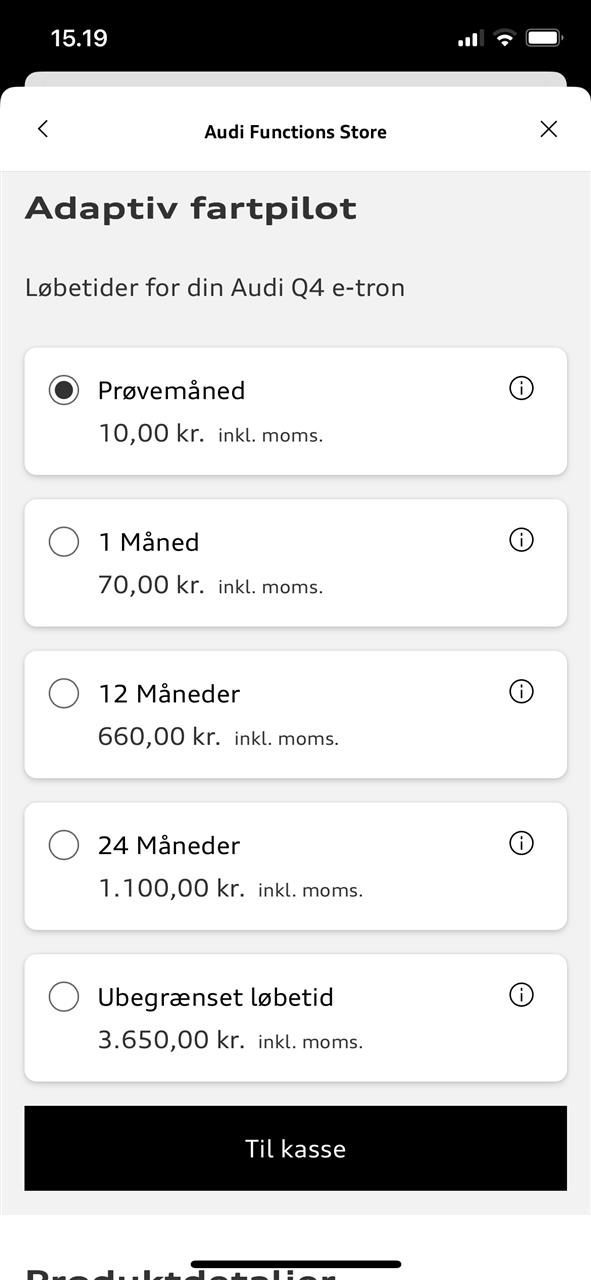Tap the battery icon in status bar
This screenshot has height=1280, width=591.
click(544, 38)
